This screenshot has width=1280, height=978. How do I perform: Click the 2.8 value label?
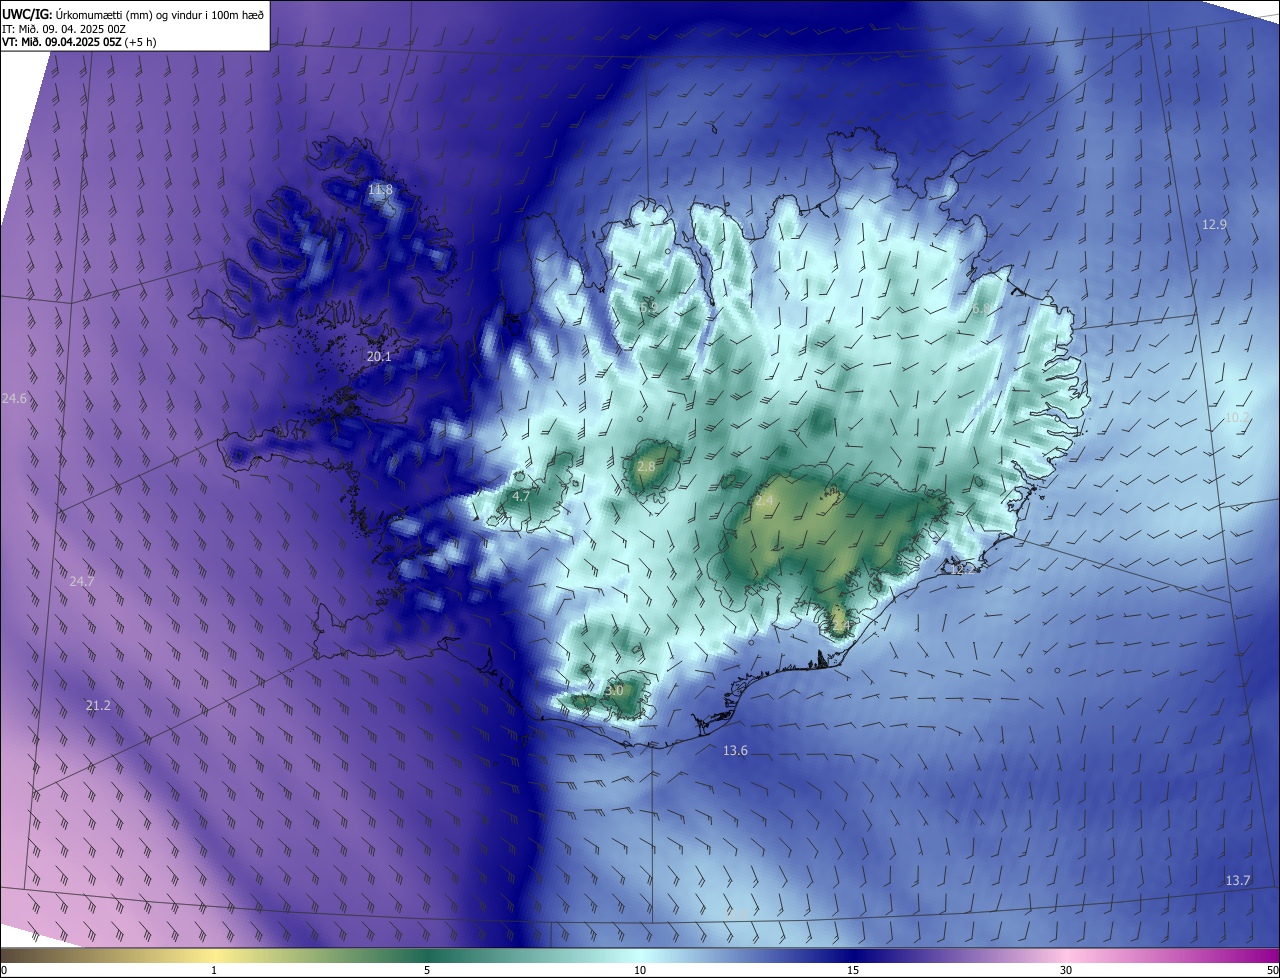click(646, 466)
